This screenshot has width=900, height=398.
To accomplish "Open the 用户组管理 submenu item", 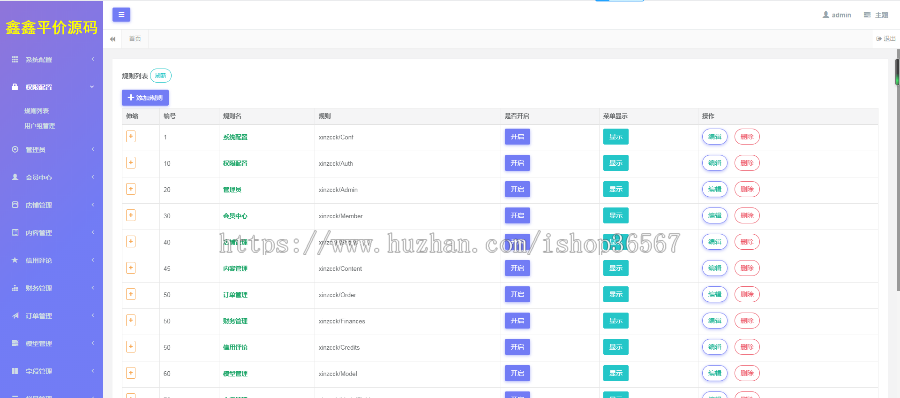I will [x=40, y=125].
